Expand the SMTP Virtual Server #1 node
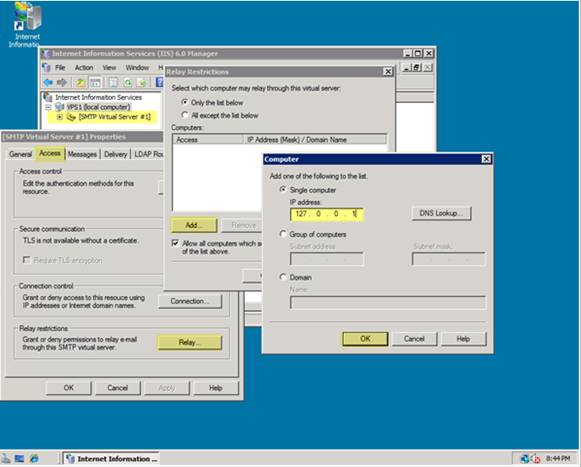The width and height of the screenshot is (581, 467). [x=59, y=117]
